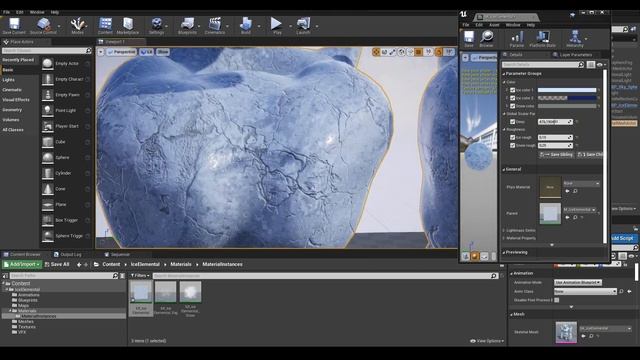This screenshot has height=360, width=640.
Task: Click Params icon in material instance editor
Action: tap(517, 39)
